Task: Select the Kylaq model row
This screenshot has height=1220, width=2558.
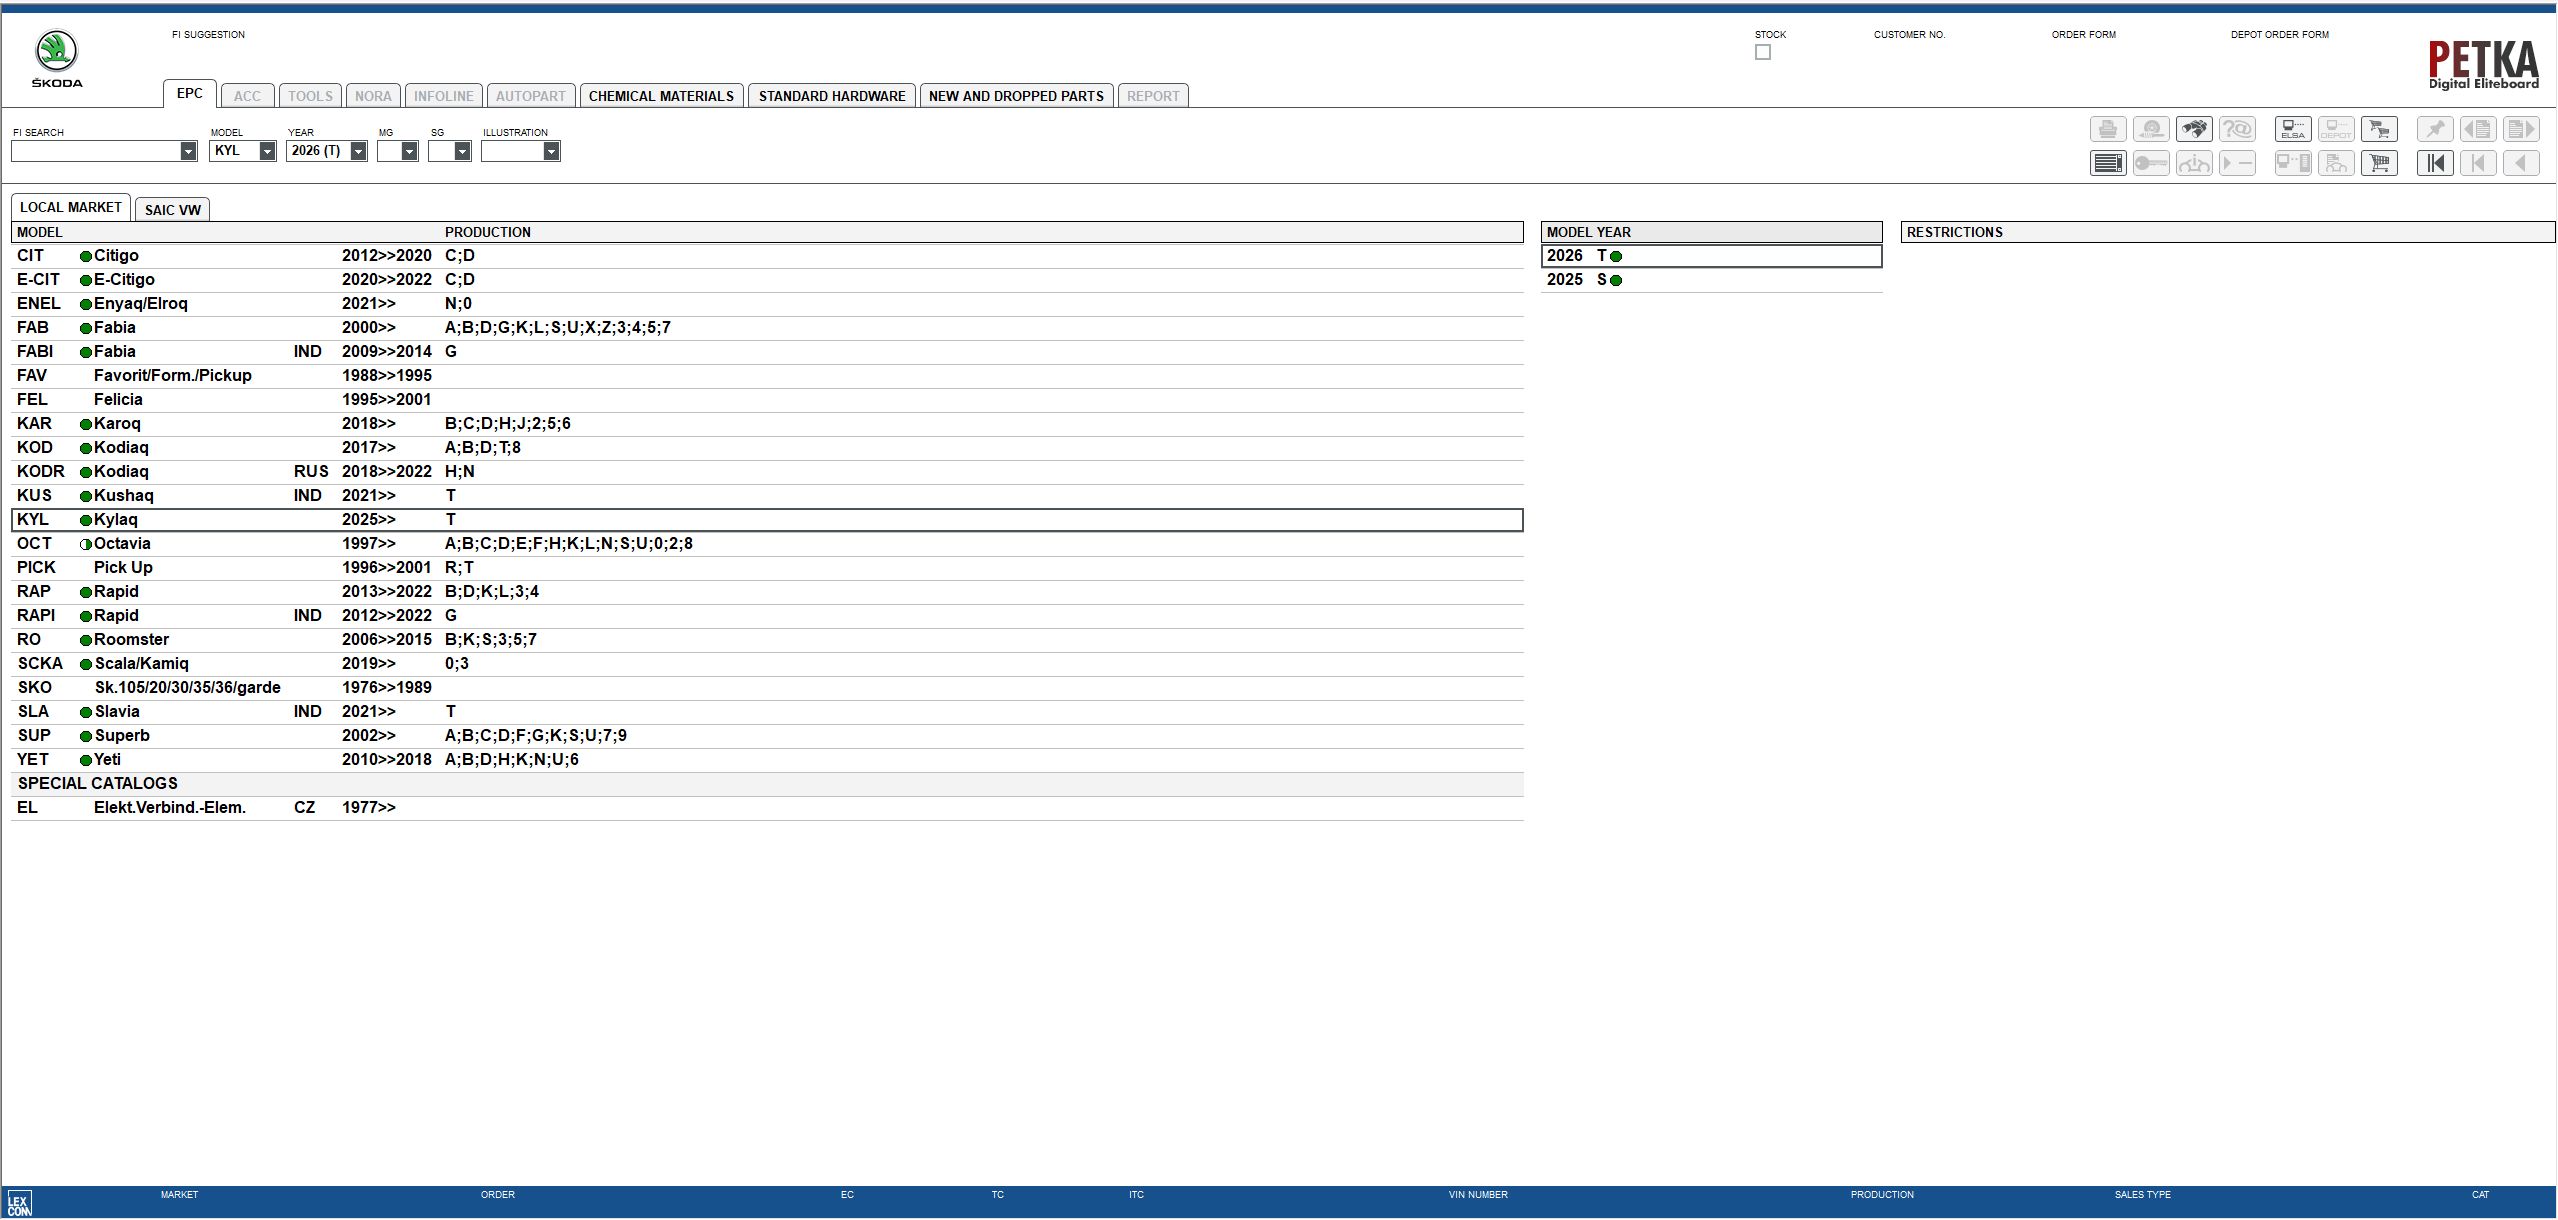Action: tap(767, 520)
